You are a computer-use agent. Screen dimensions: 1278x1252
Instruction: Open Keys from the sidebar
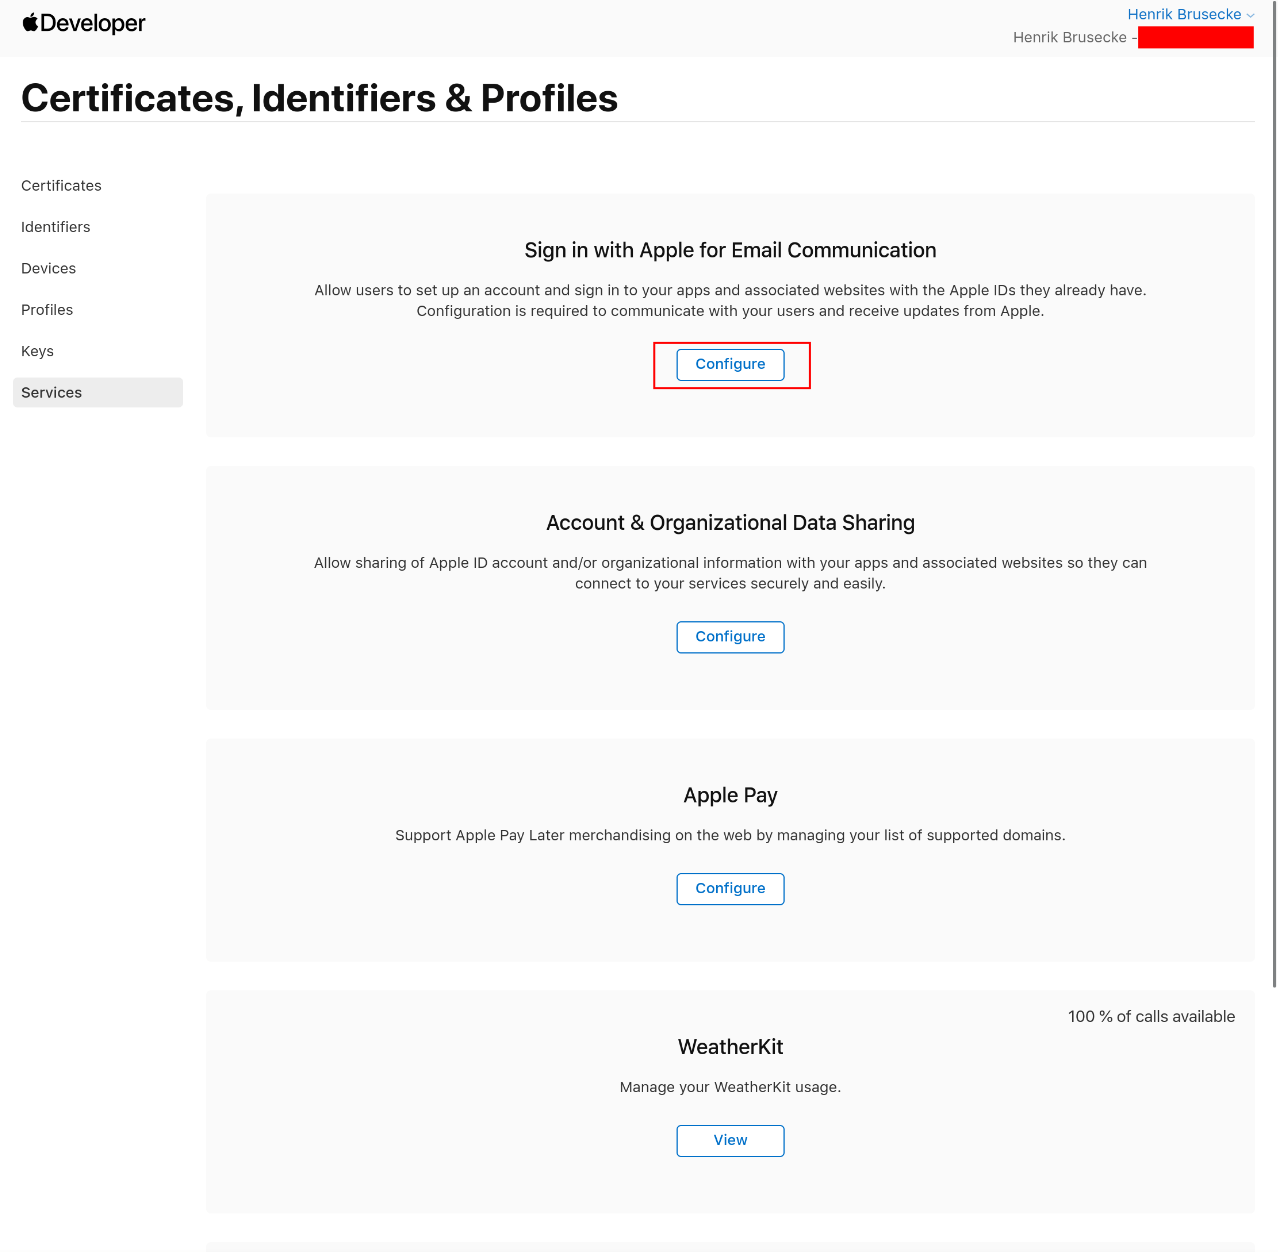point(38,351)
